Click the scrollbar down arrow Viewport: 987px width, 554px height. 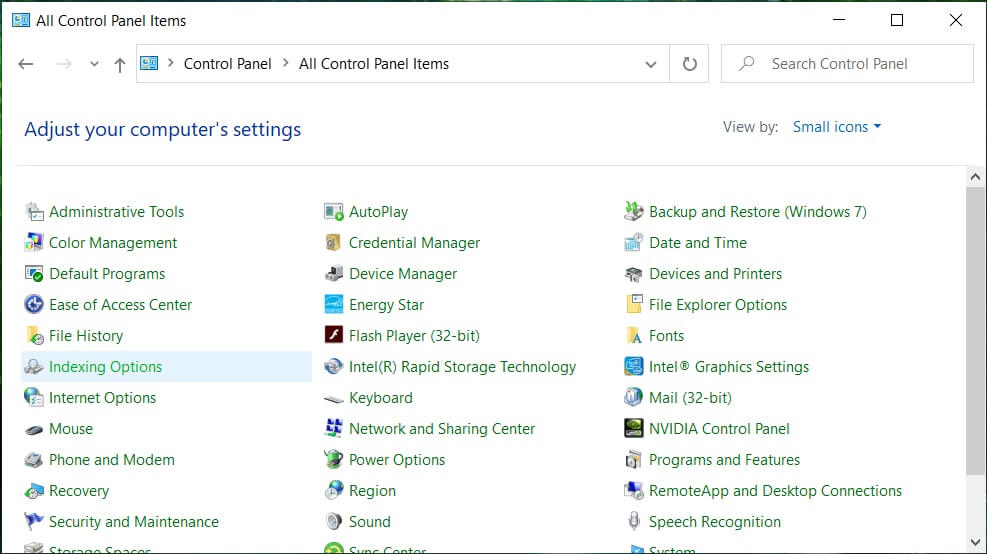coord(975,542)
